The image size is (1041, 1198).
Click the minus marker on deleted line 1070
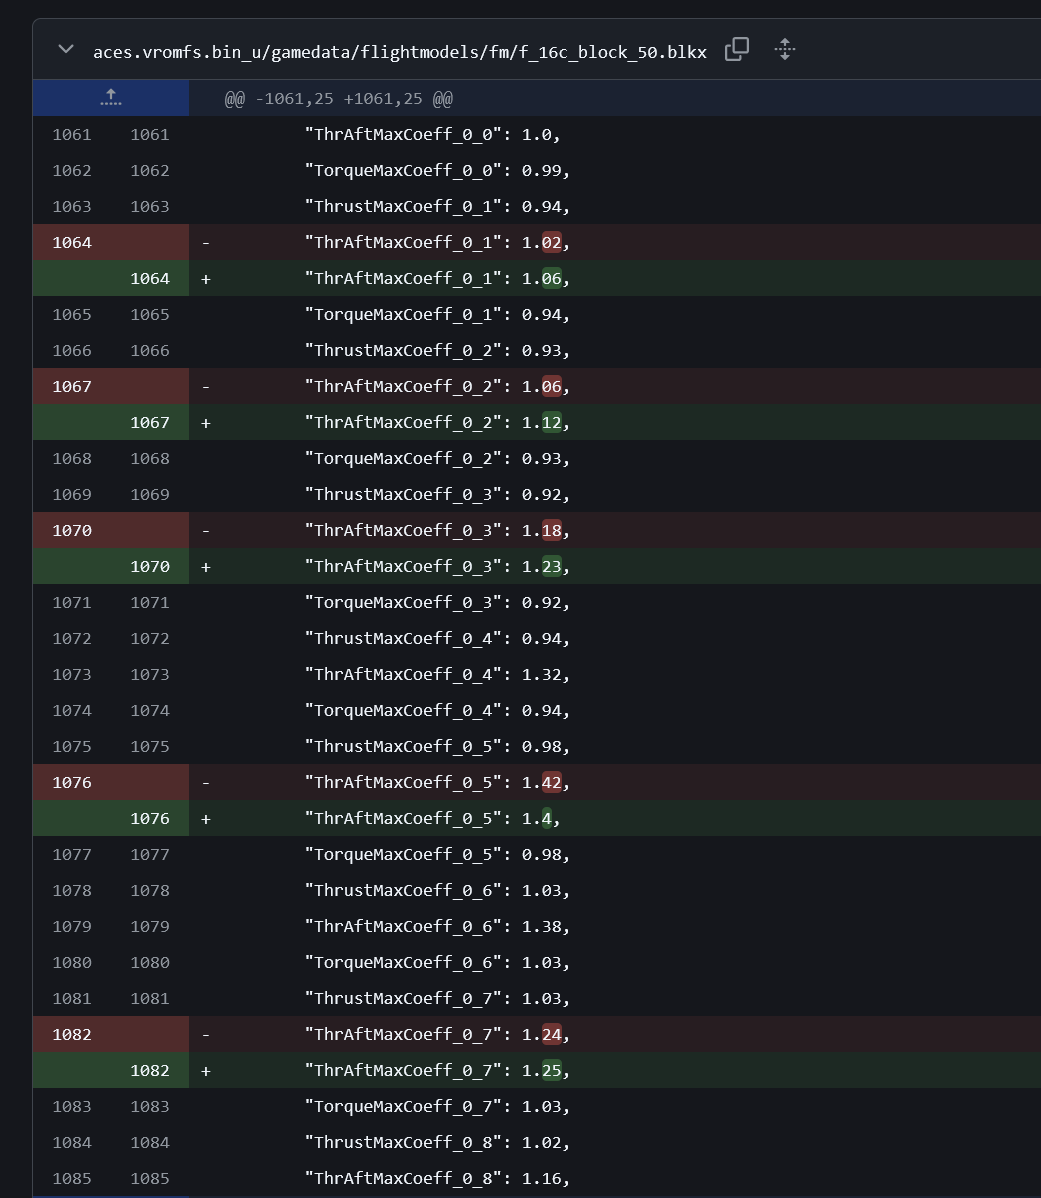[x=206, y=530]
